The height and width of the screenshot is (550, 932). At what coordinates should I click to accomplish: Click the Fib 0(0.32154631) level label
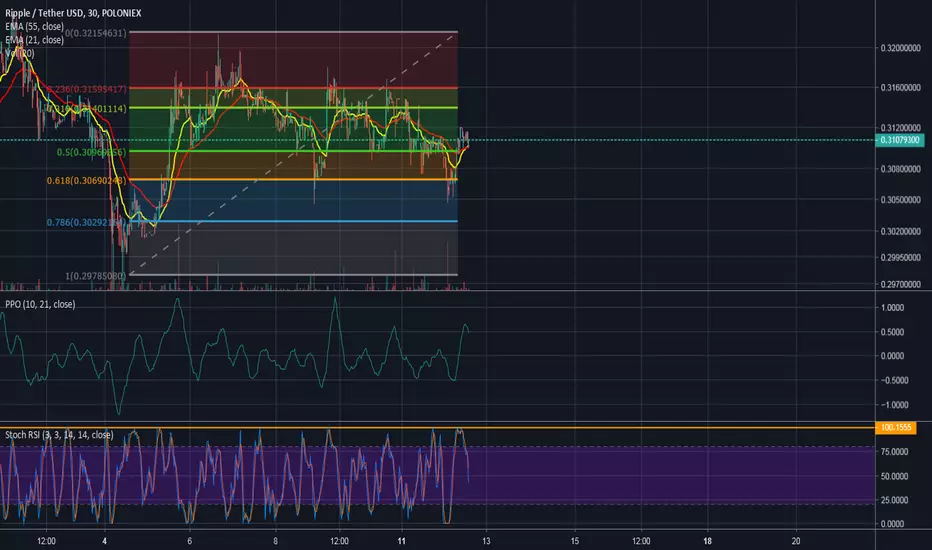pos(96,33)
